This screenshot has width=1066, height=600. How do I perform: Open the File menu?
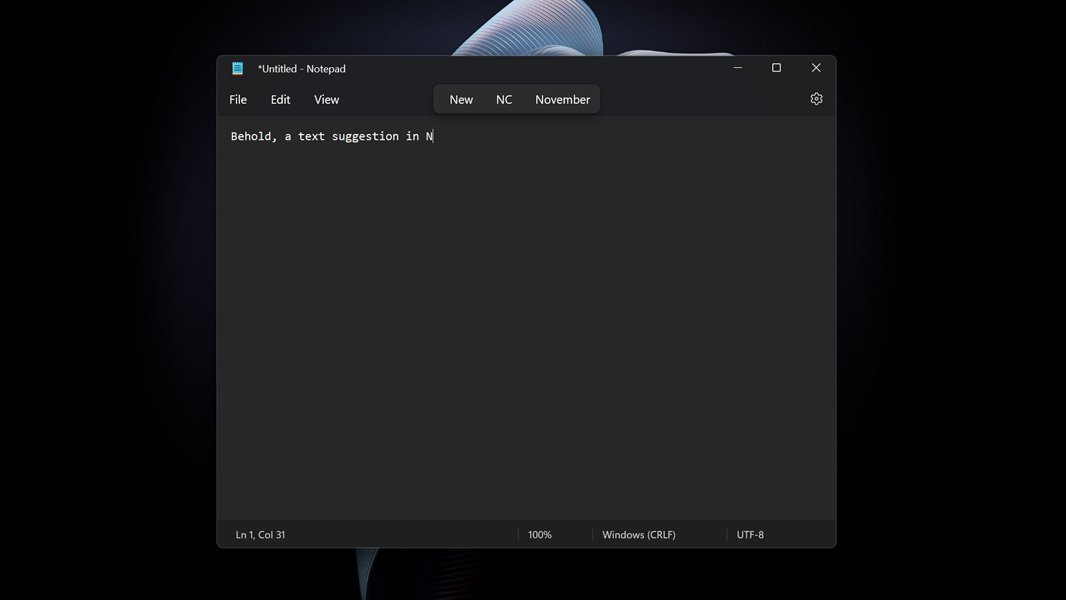click(x=238, y=100)
